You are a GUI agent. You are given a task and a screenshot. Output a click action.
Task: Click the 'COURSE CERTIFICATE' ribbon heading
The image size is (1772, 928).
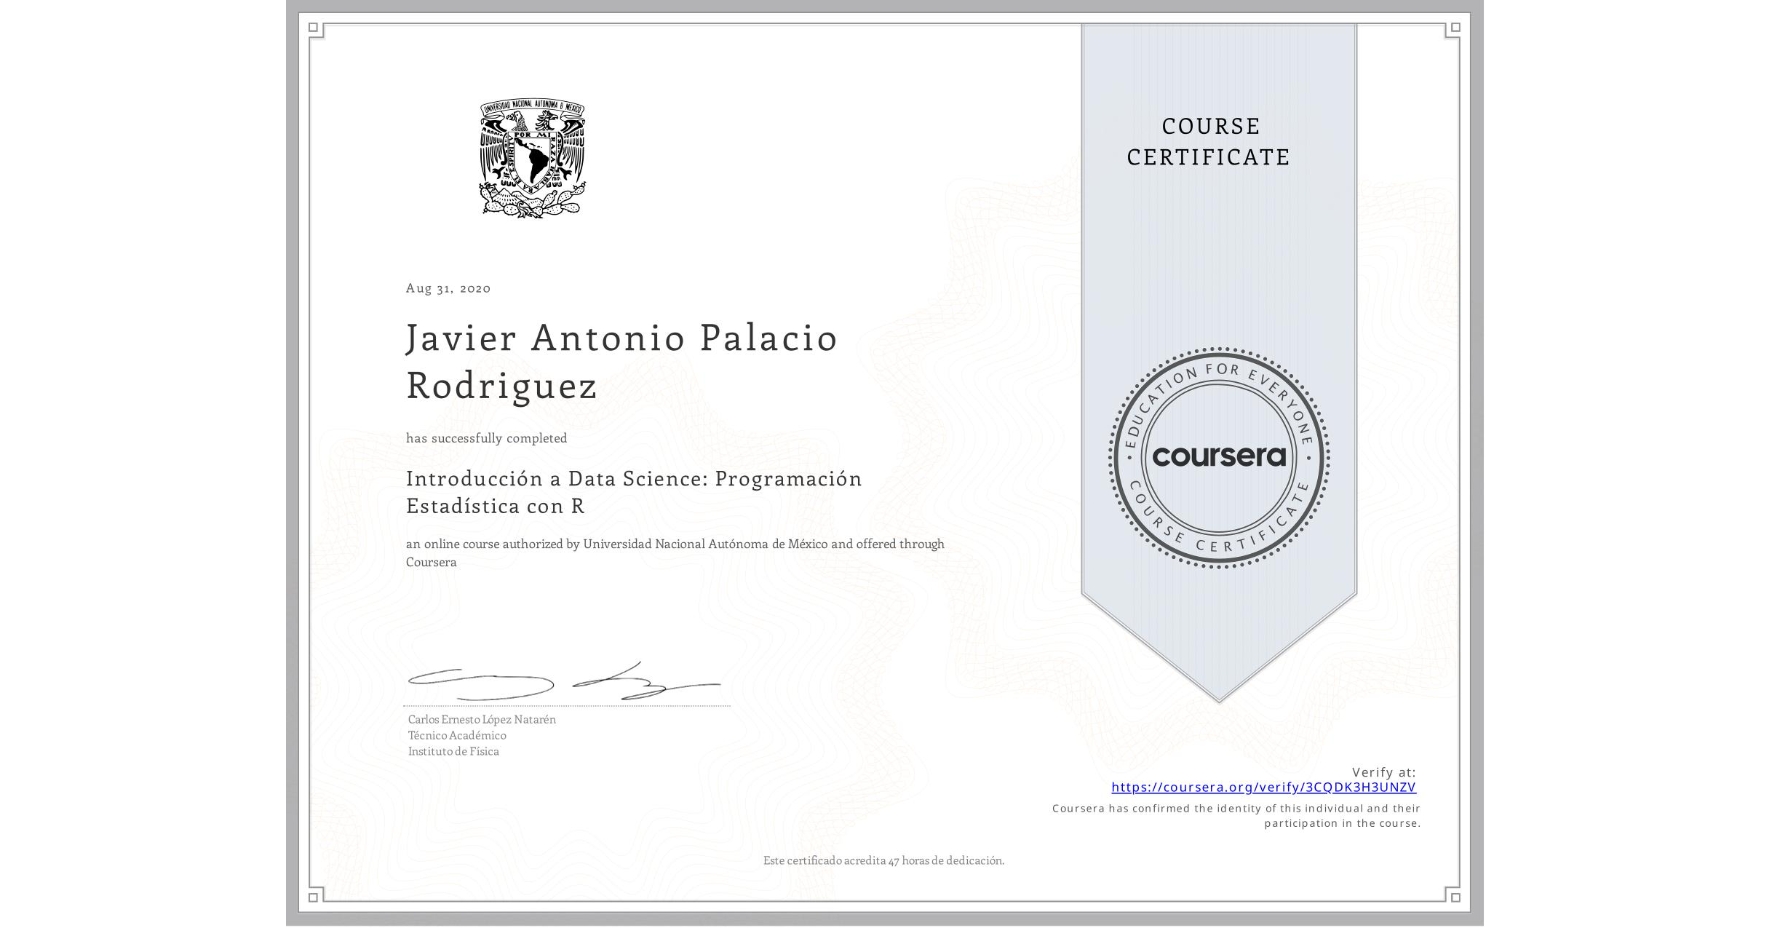click(1208, 141)
